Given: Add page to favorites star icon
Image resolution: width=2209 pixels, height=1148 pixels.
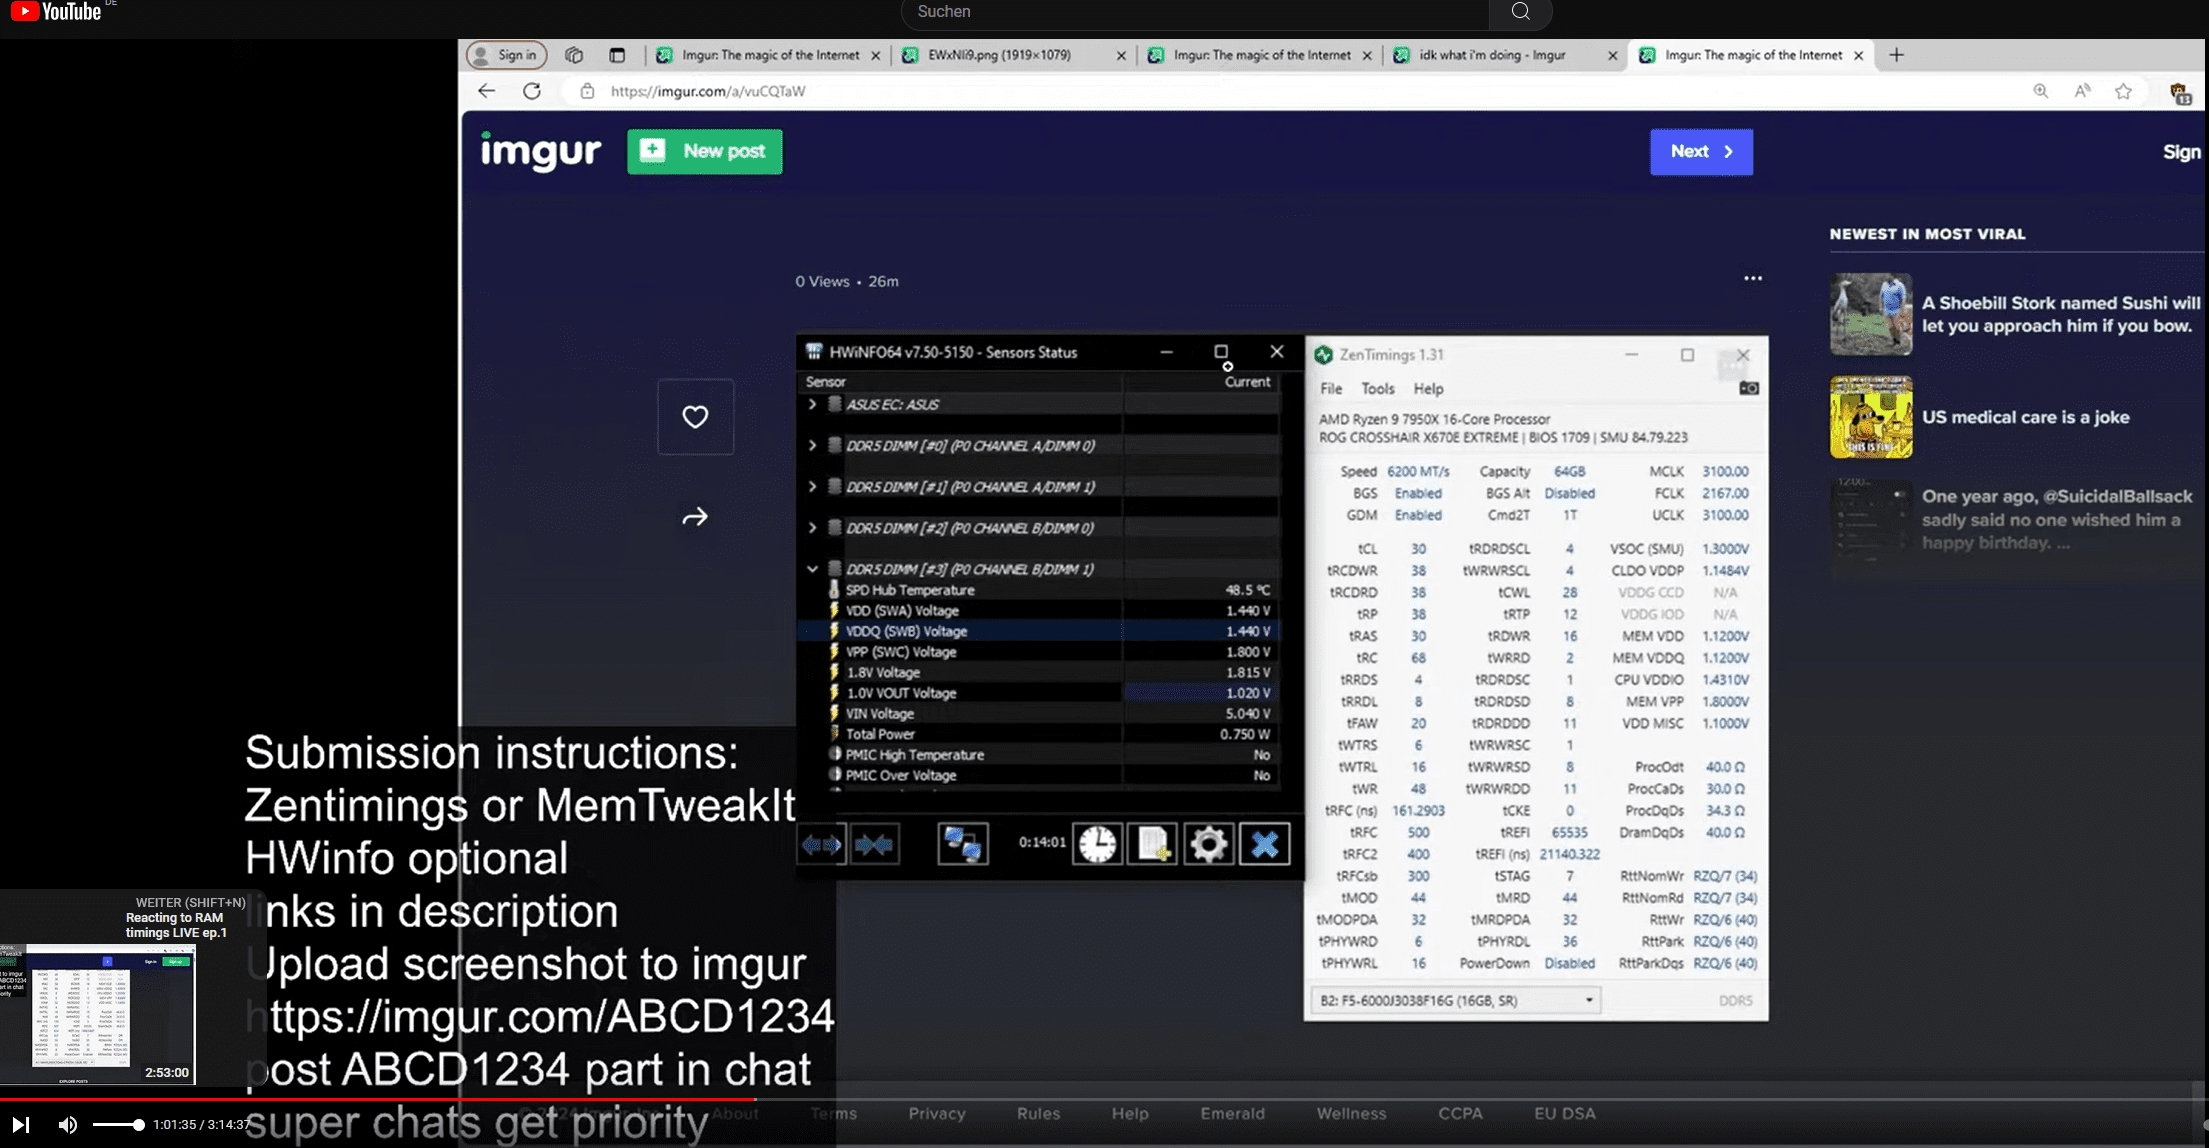Looking at the screenshot, I should [x=2124, y=91].
